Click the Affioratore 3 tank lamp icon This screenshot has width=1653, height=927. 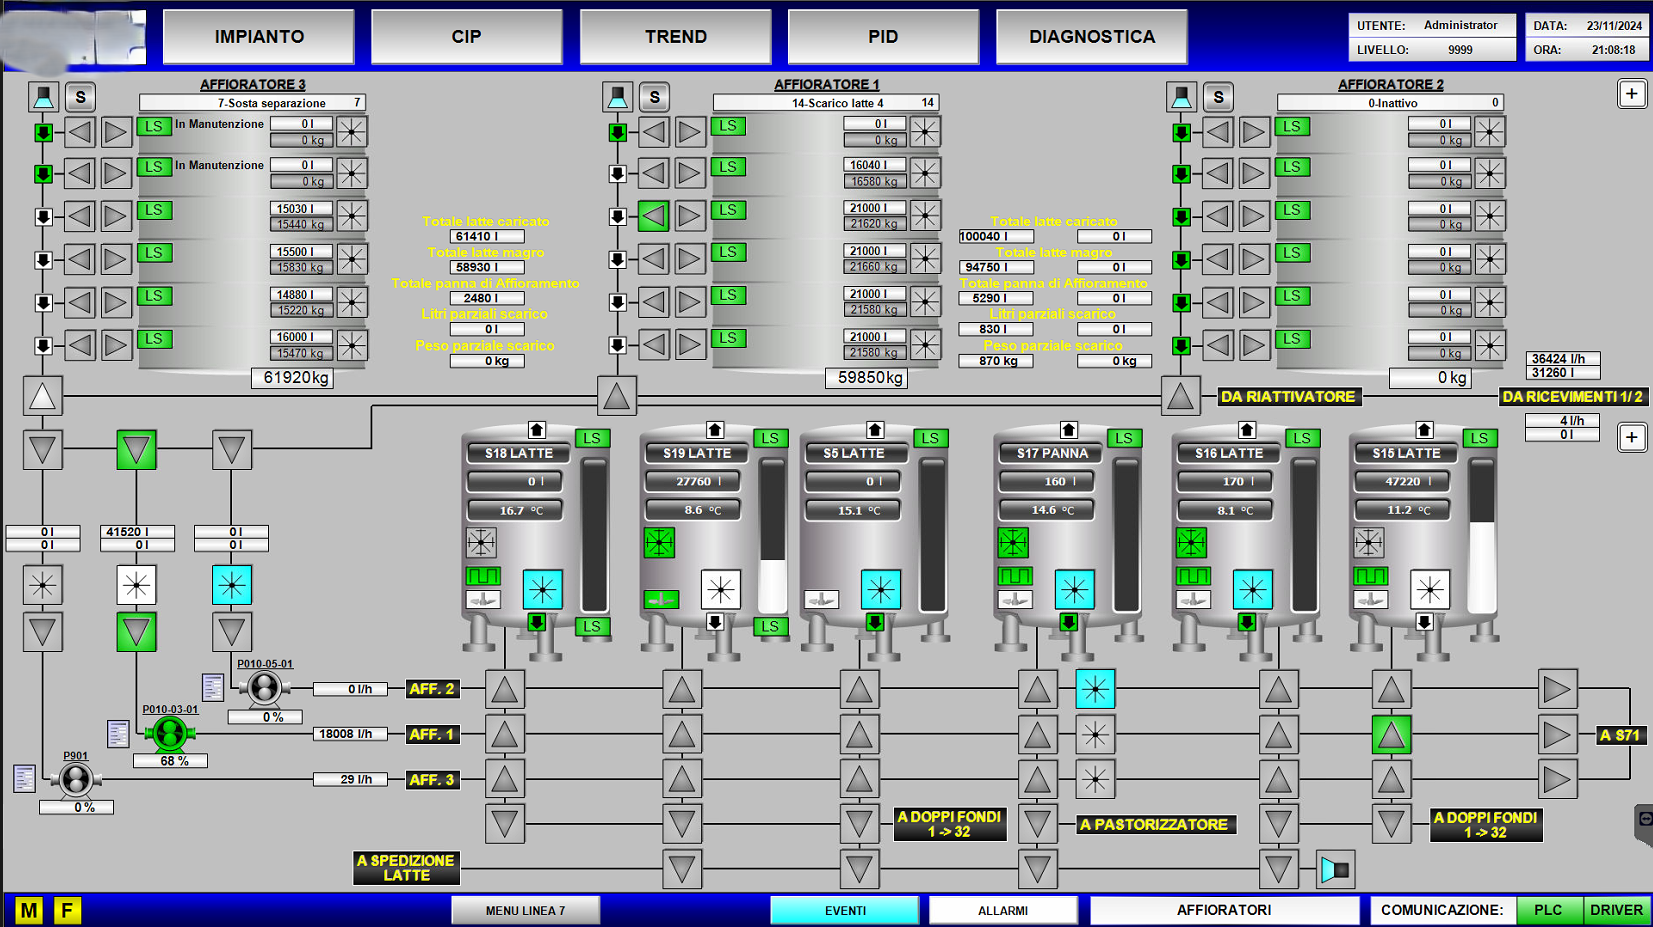[x=43, y=97]
